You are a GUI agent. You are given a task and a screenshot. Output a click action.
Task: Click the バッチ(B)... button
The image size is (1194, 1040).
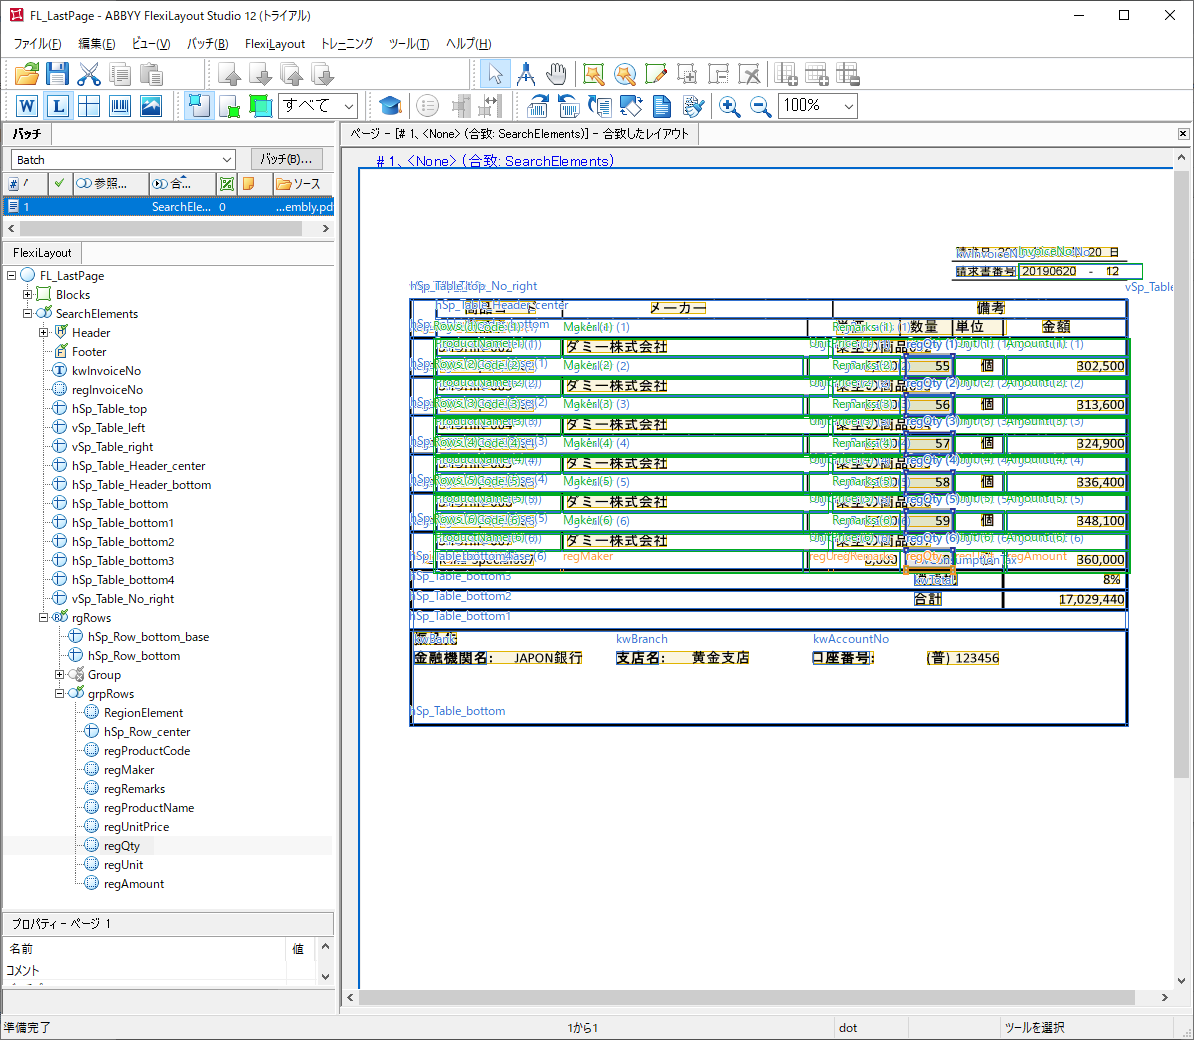286,159
